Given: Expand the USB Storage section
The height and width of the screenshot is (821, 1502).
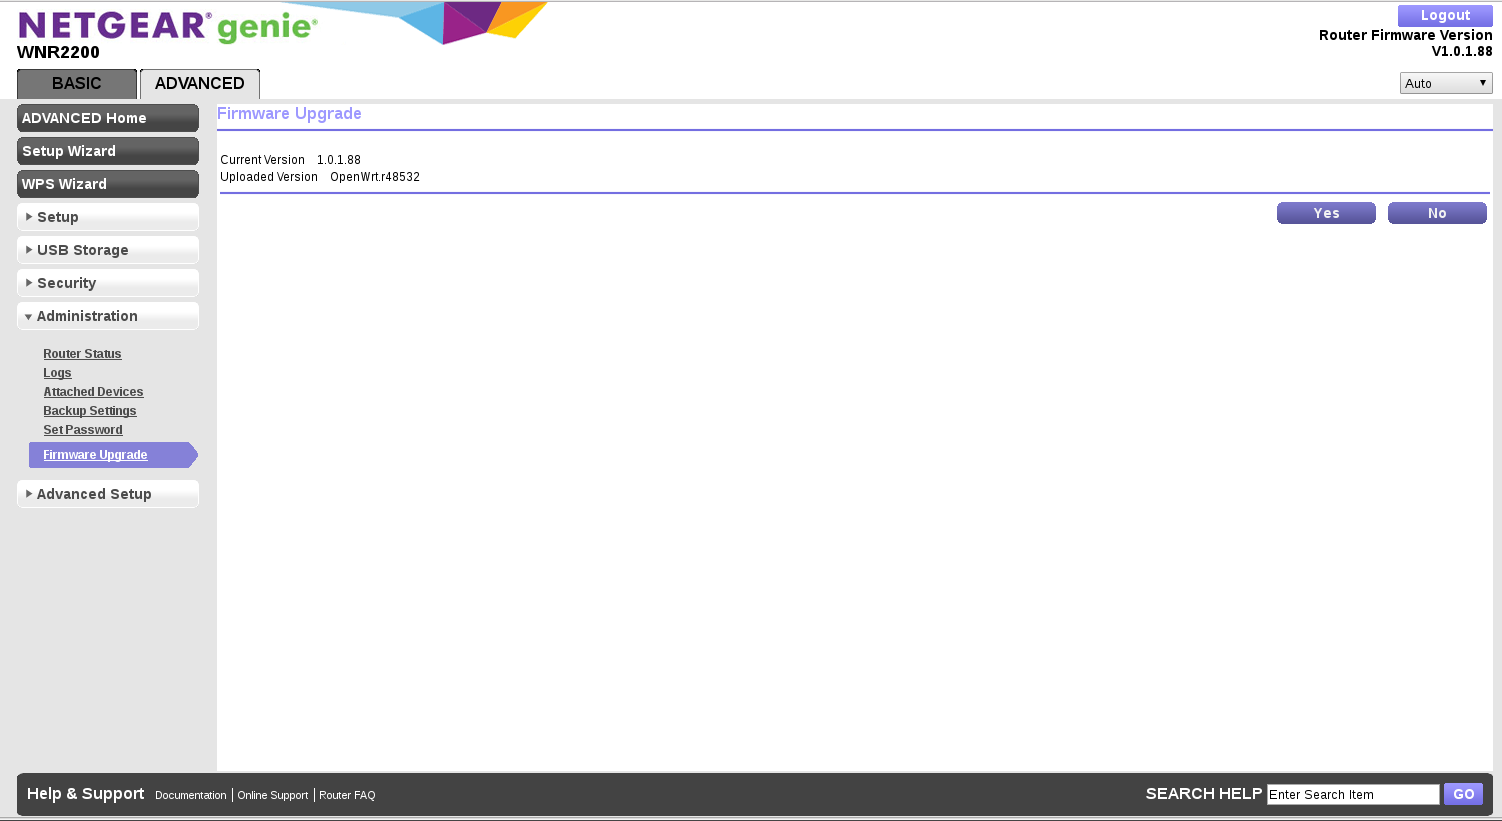Looking at the screenshot, I should [x=107, y=250].
